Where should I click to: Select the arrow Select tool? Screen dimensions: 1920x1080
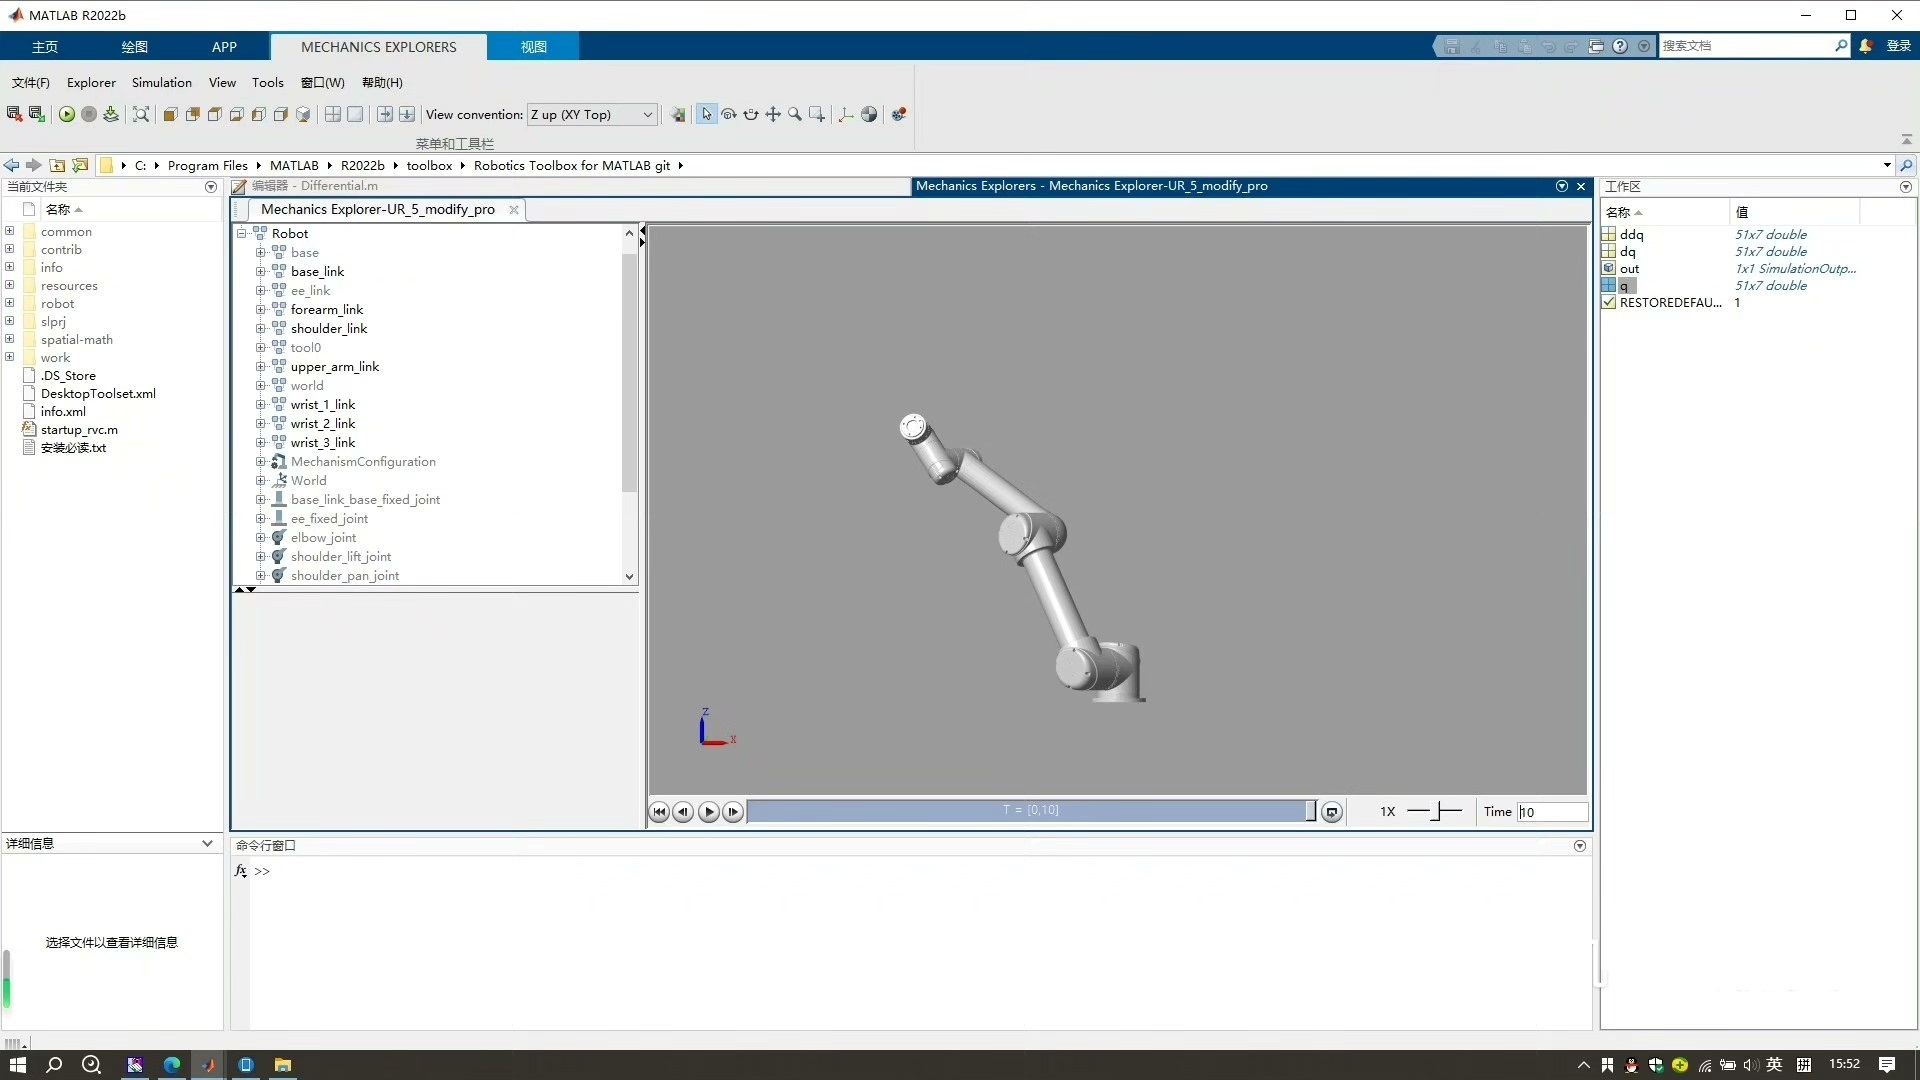(x=707, y=115)
